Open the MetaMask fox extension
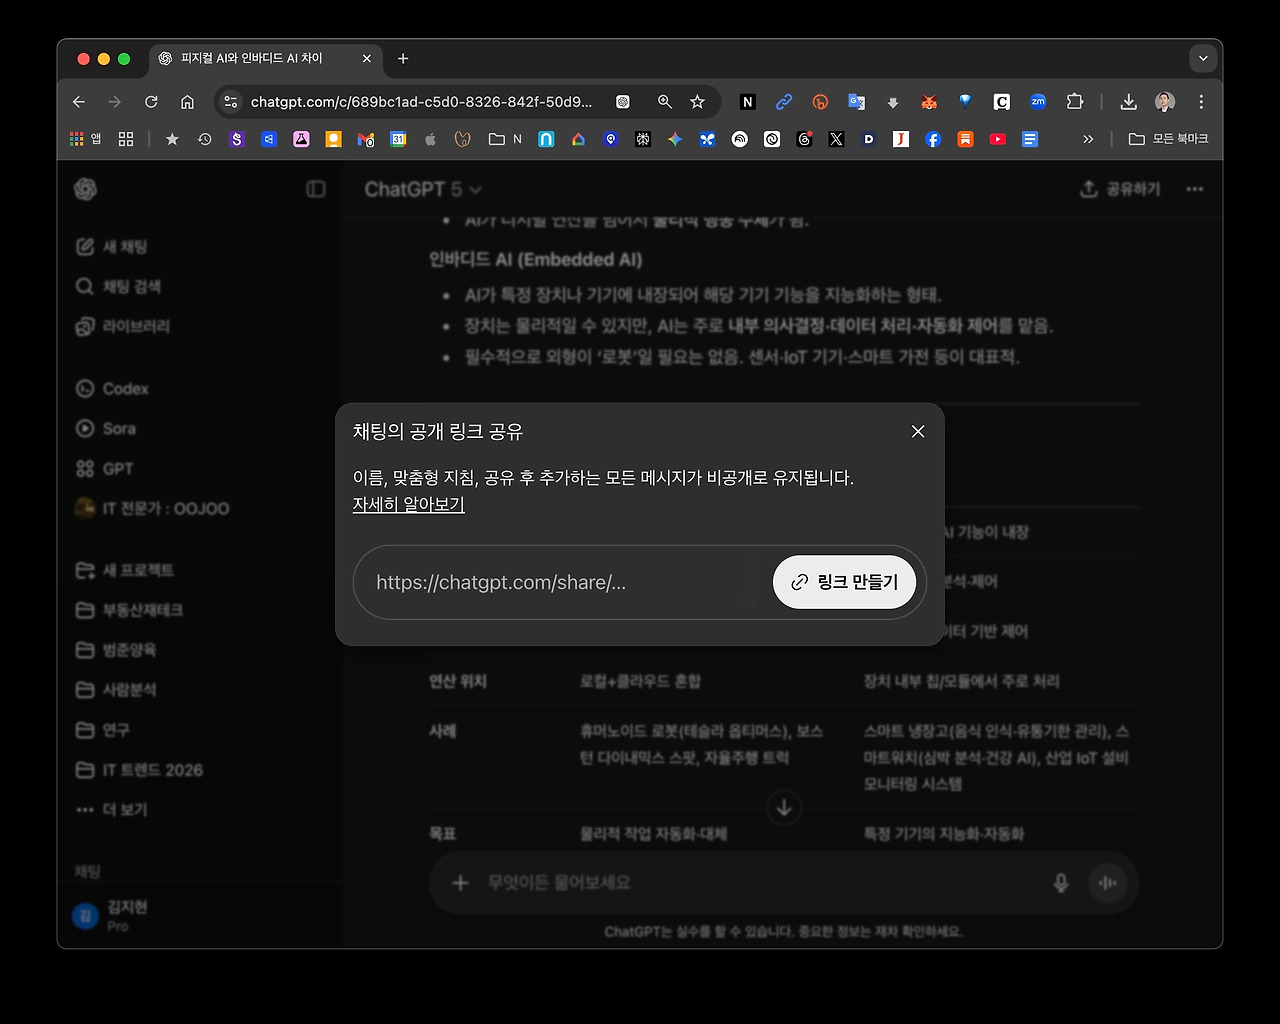This screenshot has width=1280, height=1024. (929, 102)
